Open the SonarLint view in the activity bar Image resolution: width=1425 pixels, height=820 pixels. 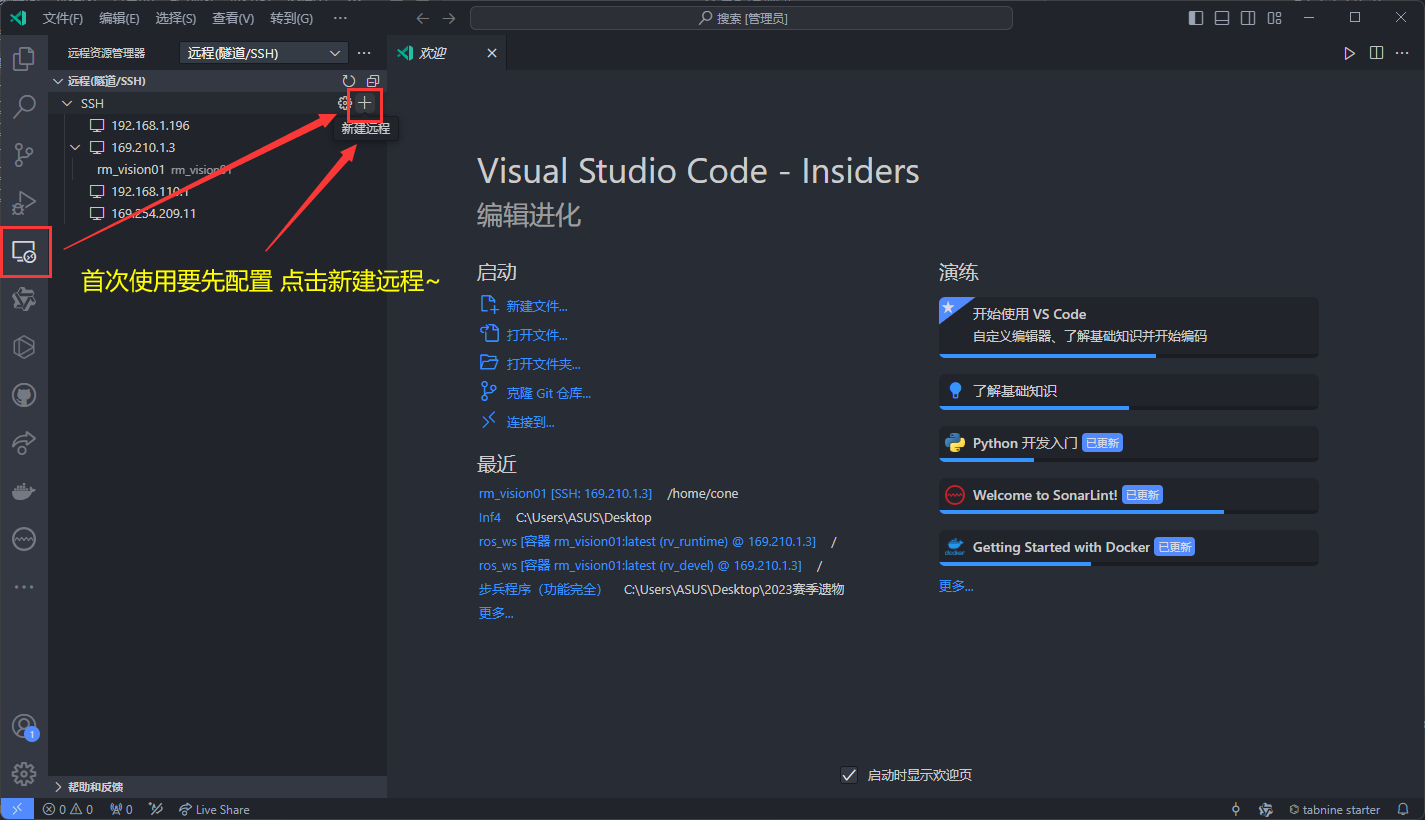(x=24, y=539)
